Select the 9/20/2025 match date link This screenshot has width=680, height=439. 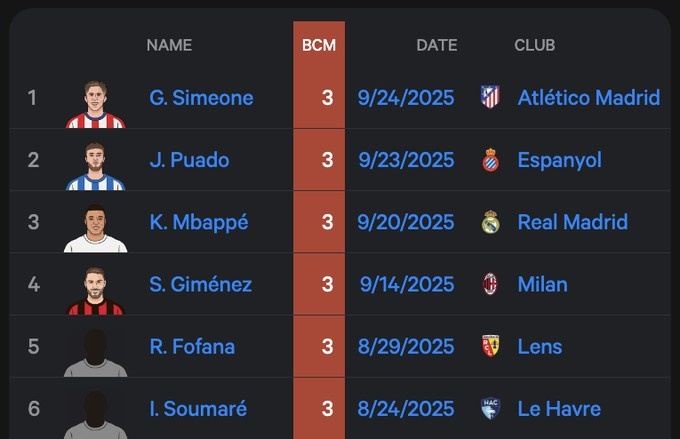pyautogui.click(x=406, y=222)
